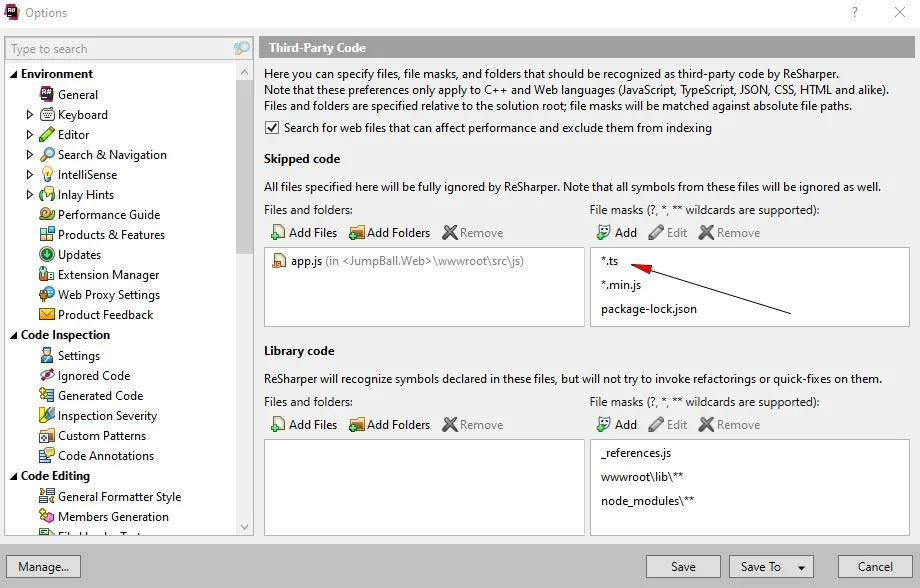Select the node_modules\** mask
The width and height of the screenshot is (920, 588).
tap(647, 501)
